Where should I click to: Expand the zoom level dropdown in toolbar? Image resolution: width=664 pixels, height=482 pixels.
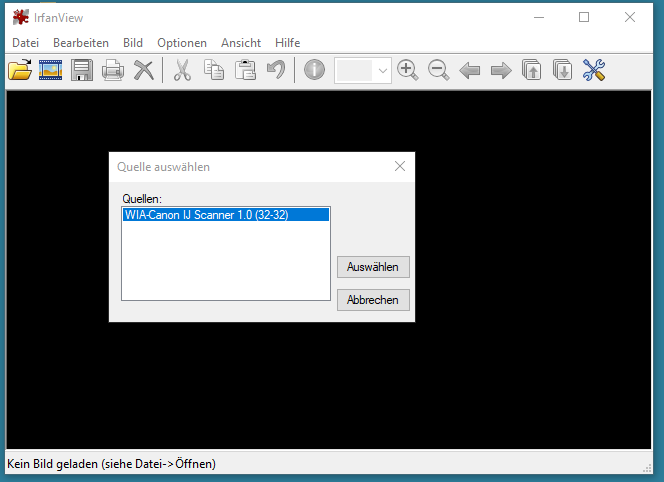[x=382, y=70]
